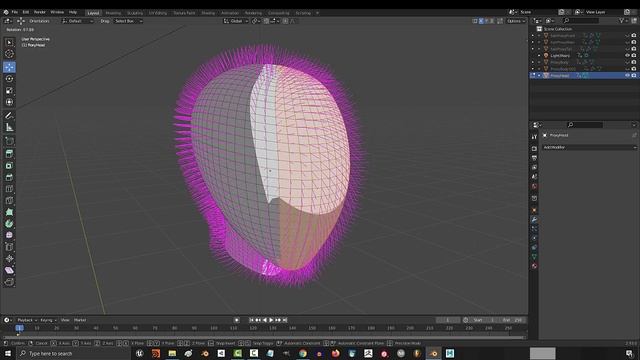640x360 pixels.
Task: Click the End frame field
Action: pyautogui.click(x=512, y=320)
